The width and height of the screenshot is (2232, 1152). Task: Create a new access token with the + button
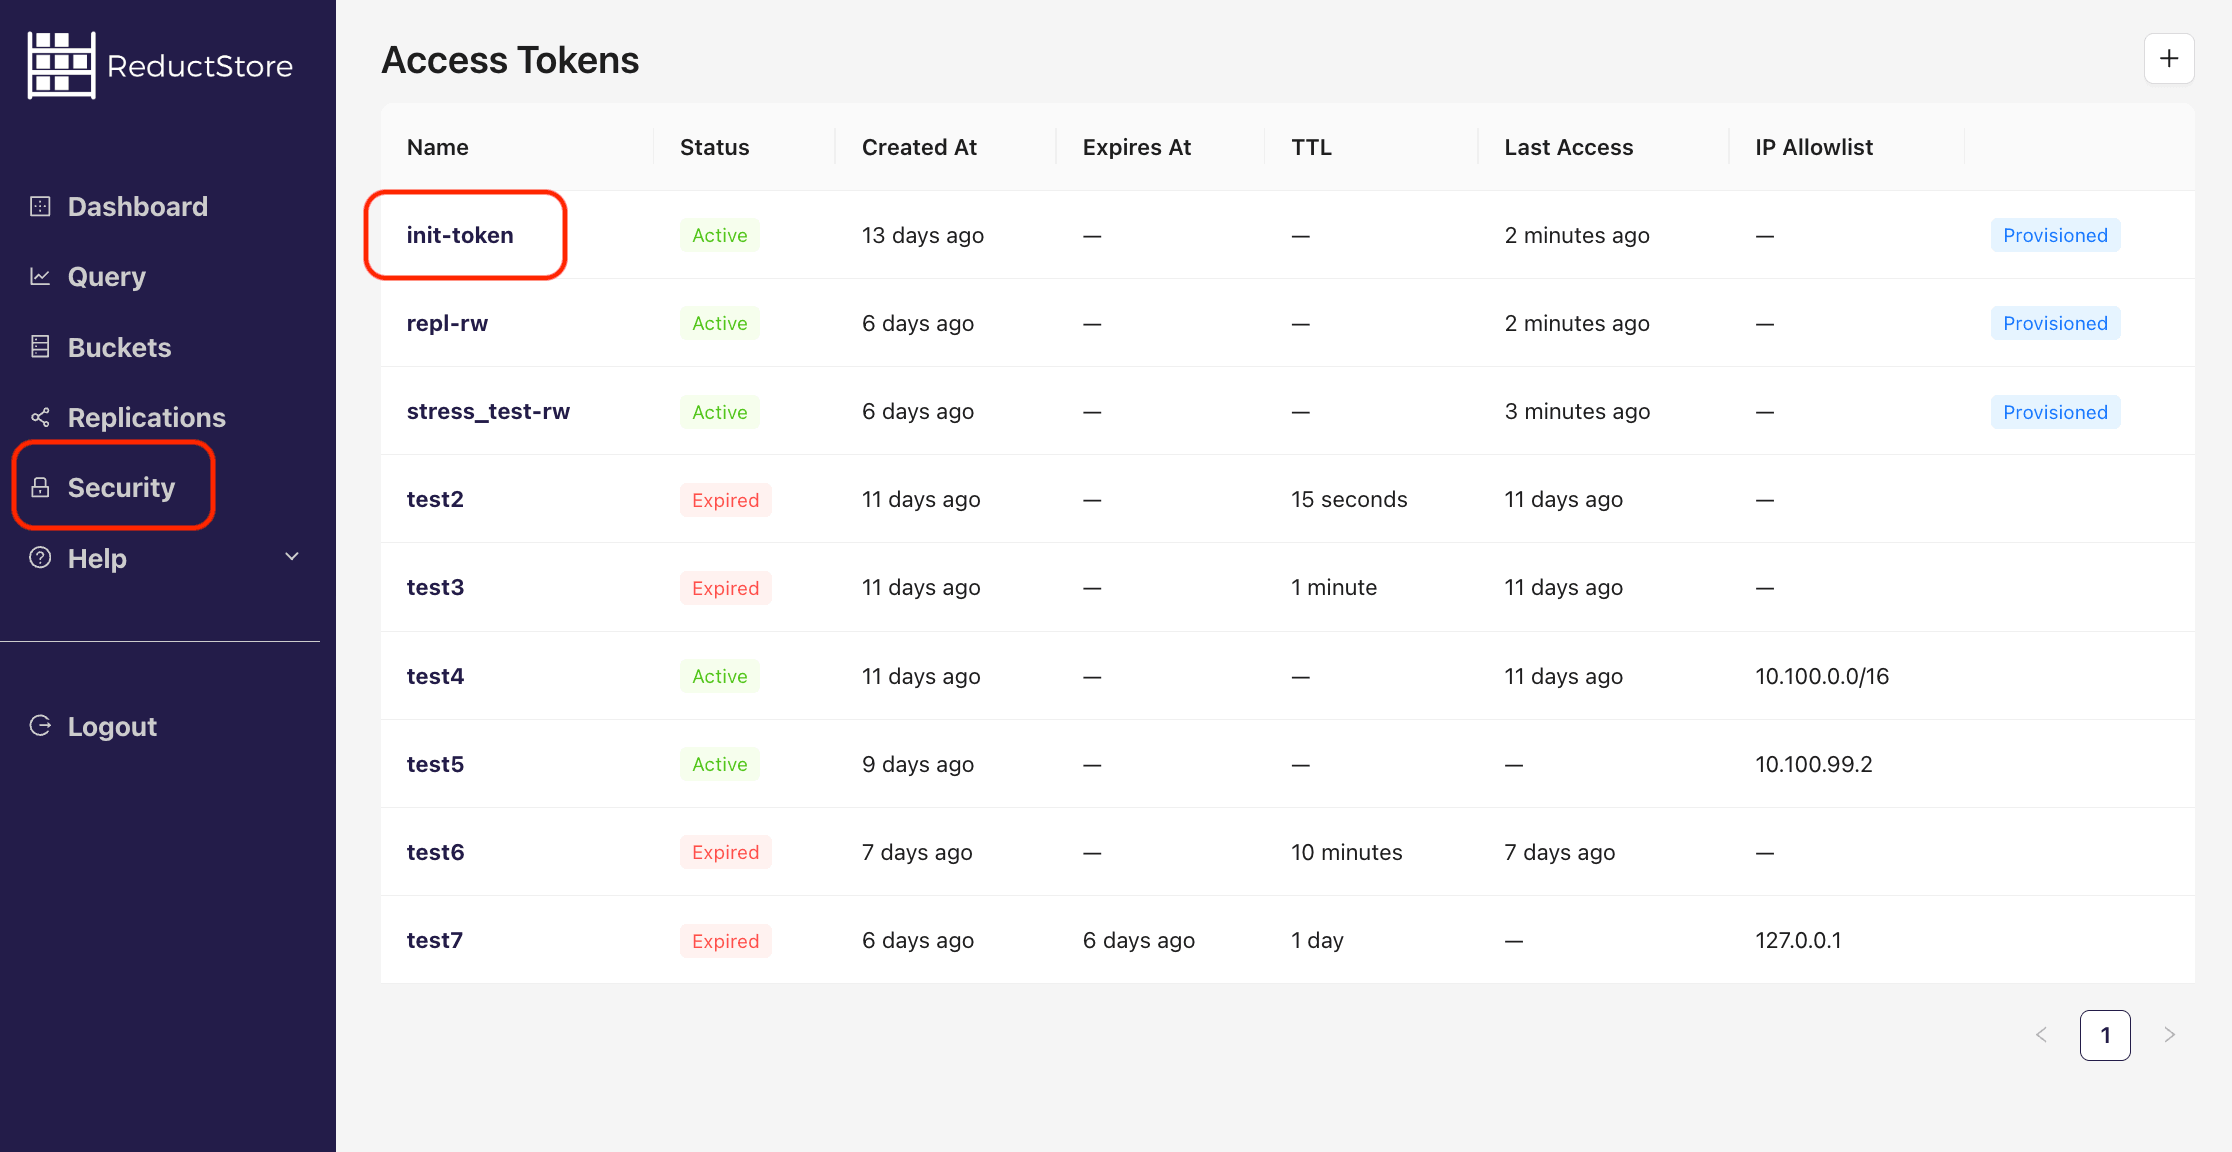pos(2169,58)
